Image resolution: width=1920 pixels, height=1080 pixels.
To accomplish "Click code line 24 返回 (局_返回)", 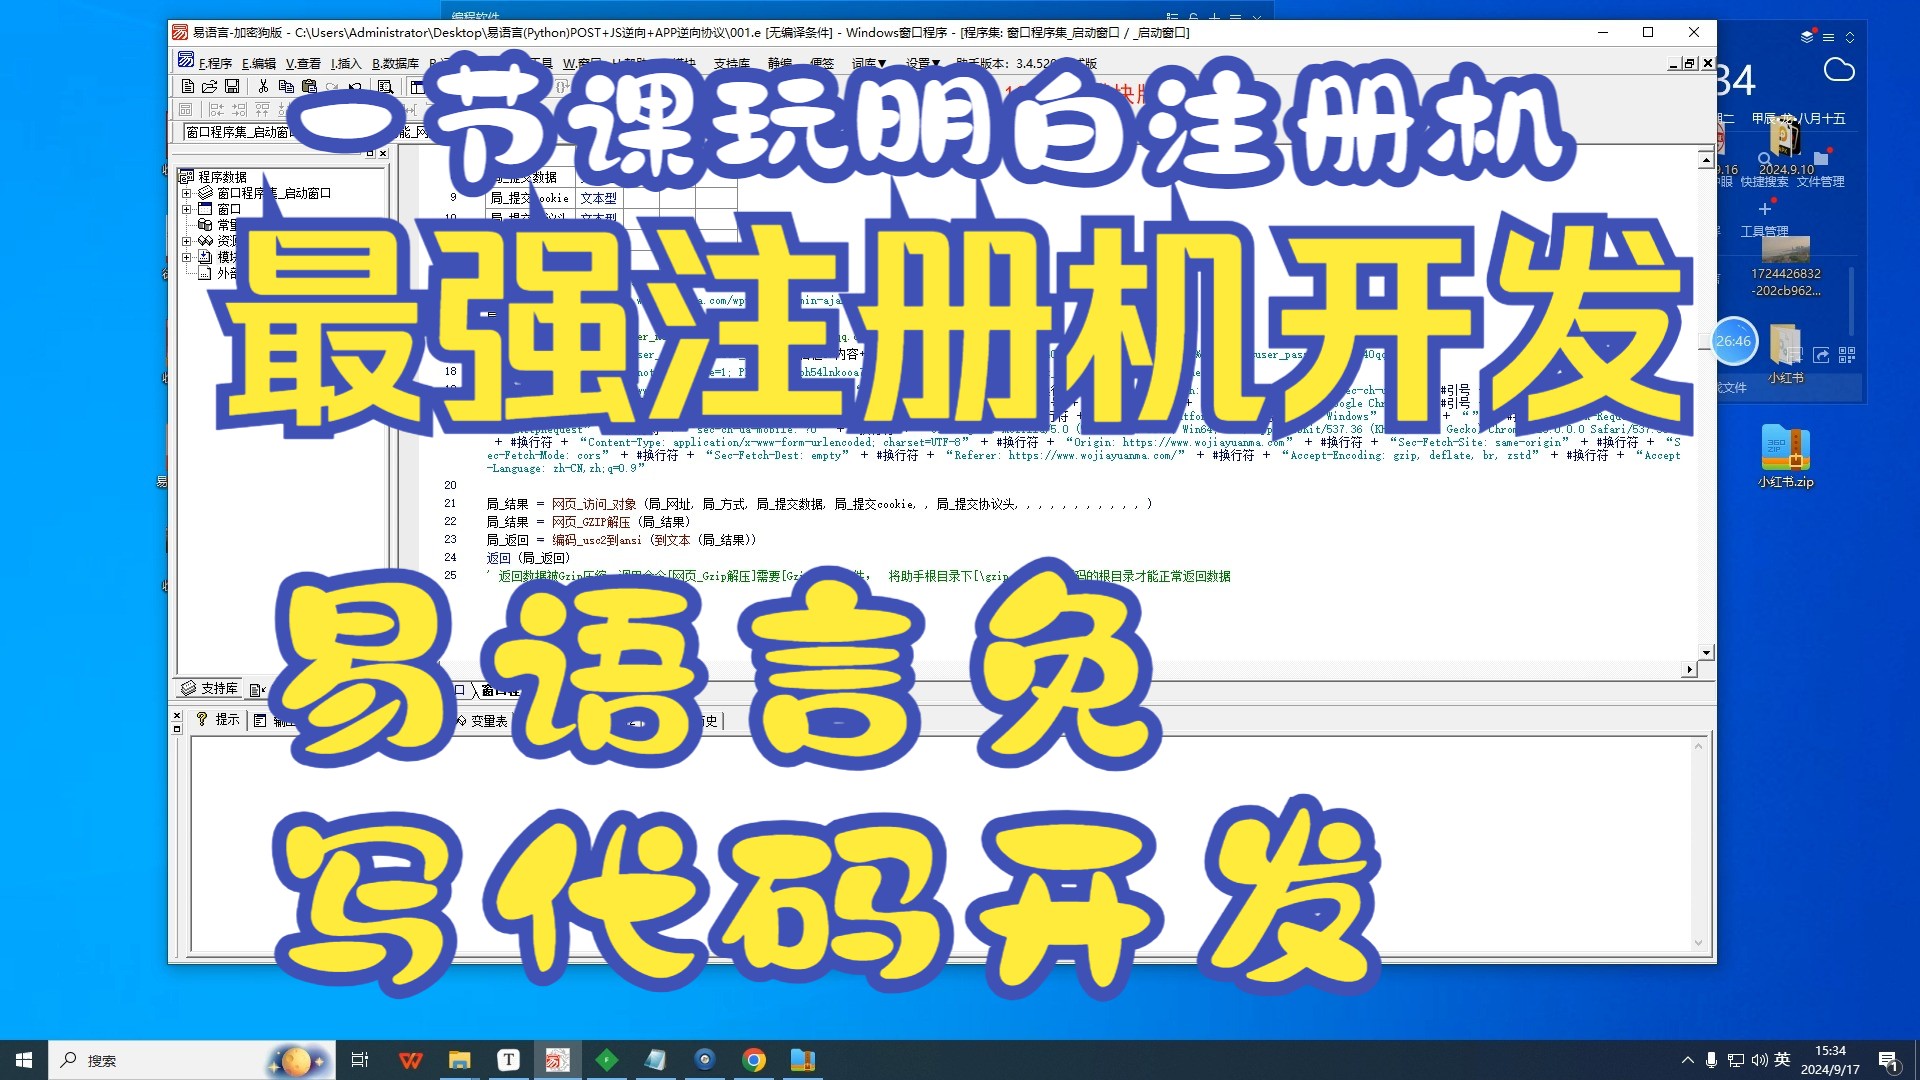I will pos(528,558).
